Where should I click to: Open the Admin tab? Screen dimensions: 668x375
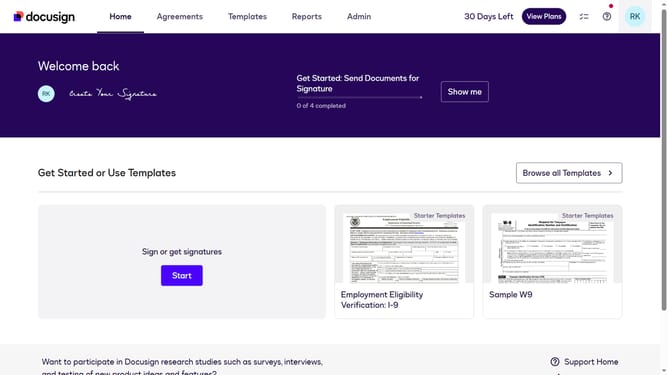pyautogui.click(x=359, y=17)
